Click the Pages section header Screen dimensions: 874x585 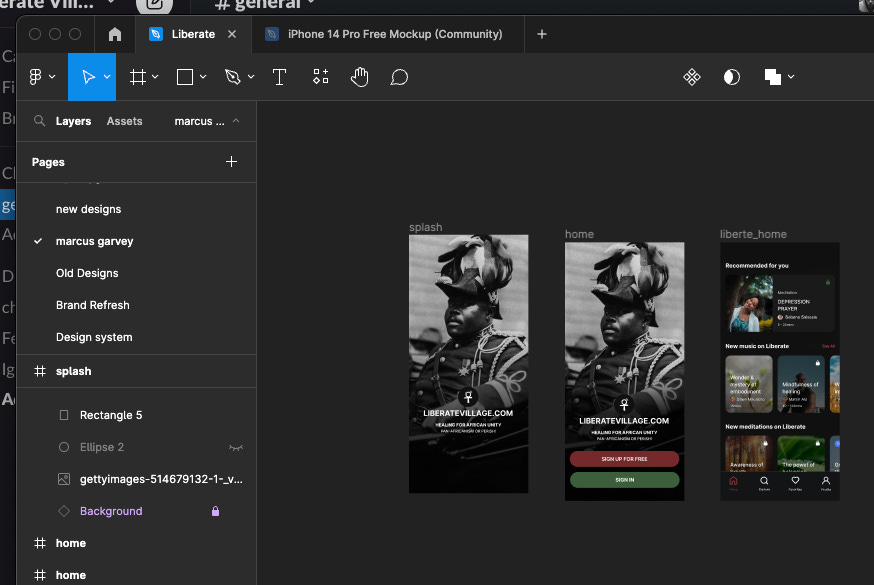click(48, 162)
